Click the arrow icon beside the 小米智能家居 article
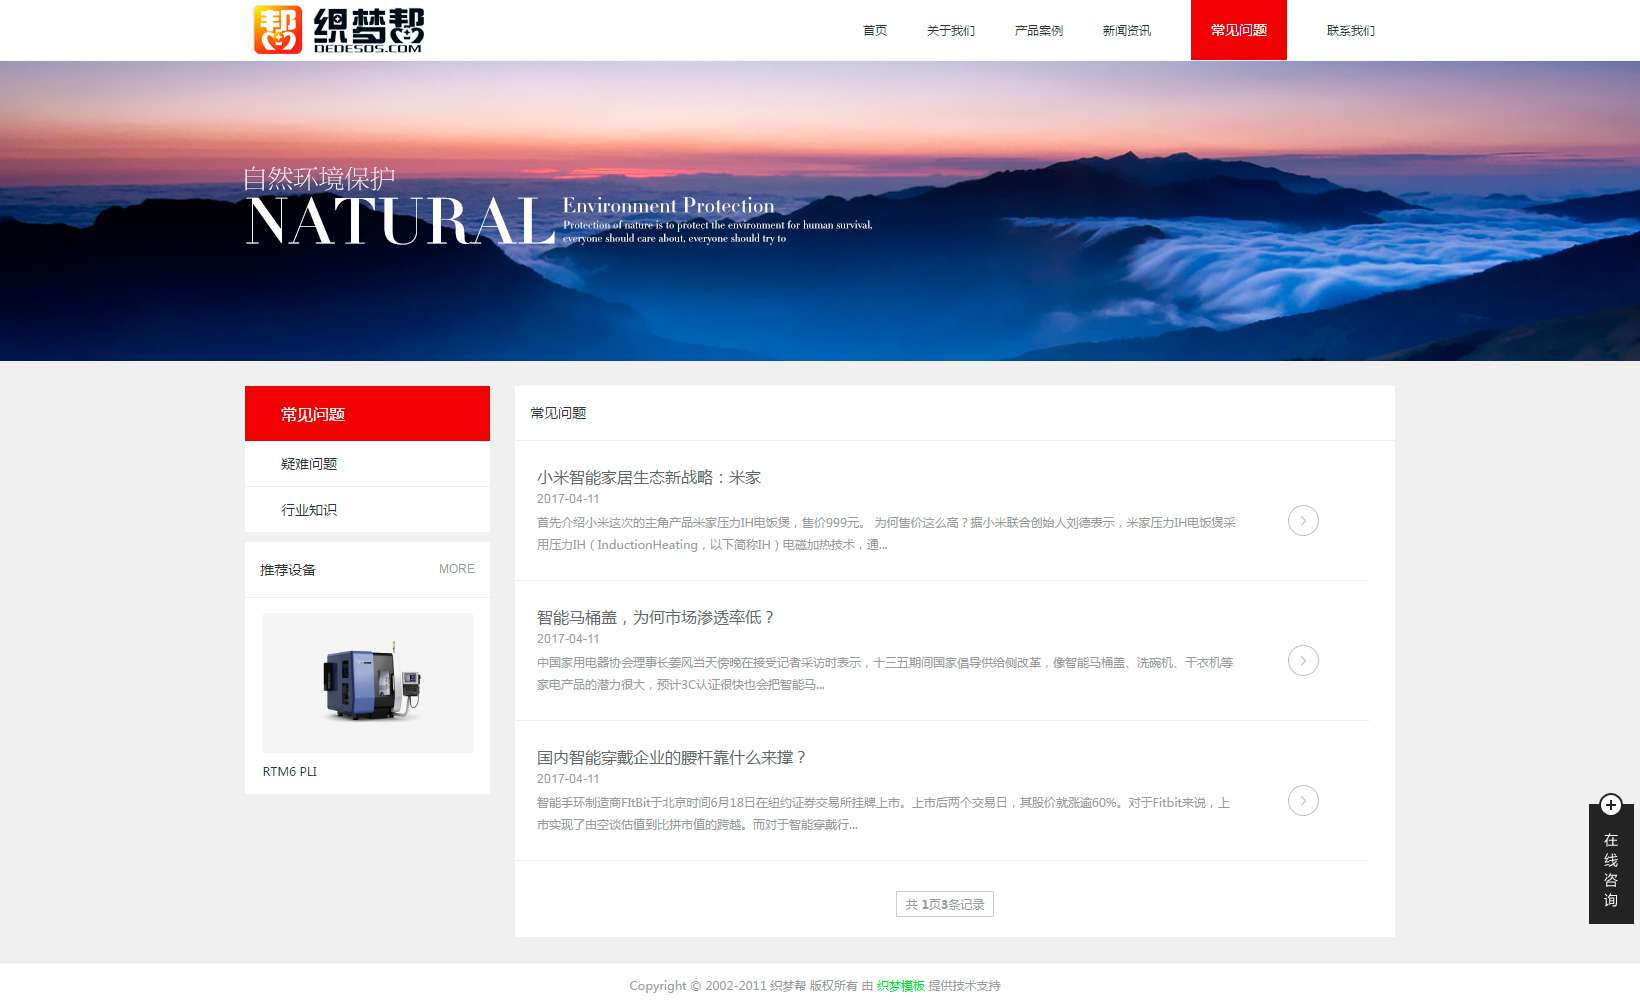Viewport: 1640px width, 1004px height. pos(1303,521)
